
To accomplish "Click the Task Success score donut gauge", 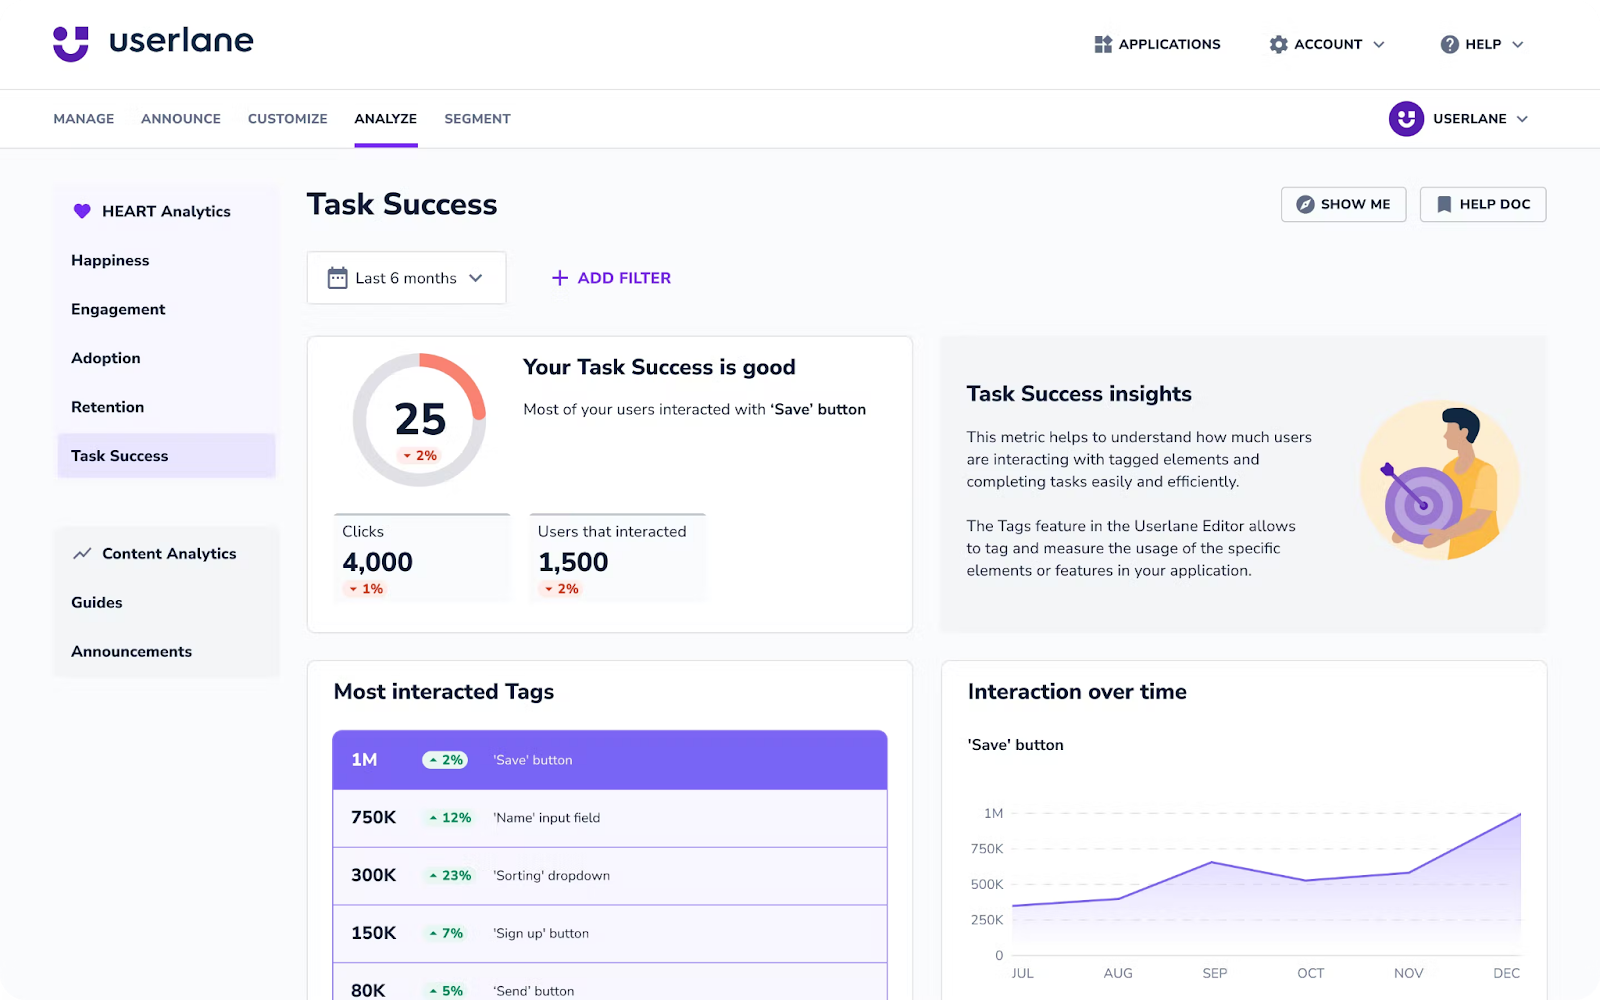I will [419, 420].
